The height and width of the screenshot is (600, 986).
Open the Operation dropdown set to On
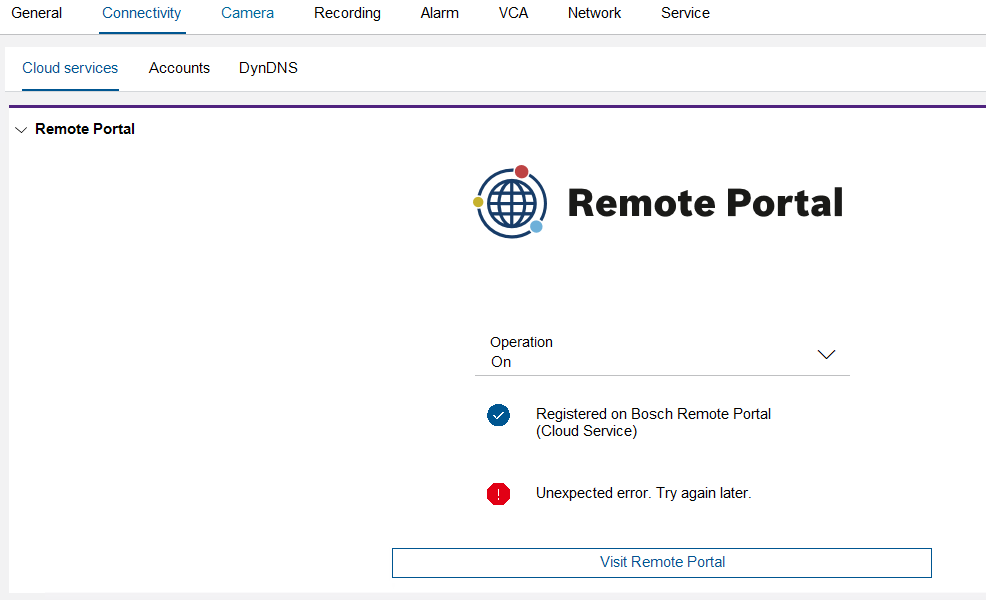point(662,353)
